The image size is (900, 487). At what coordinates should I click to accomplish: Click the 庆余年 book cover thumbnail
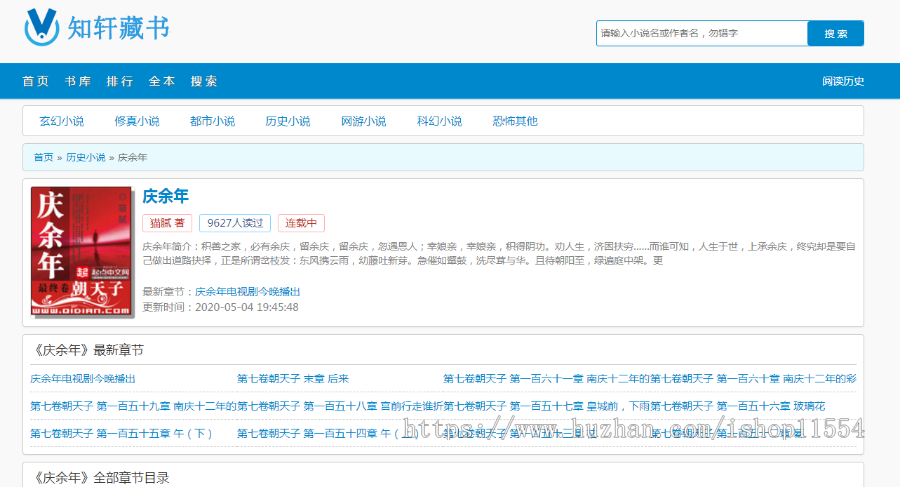82,253
